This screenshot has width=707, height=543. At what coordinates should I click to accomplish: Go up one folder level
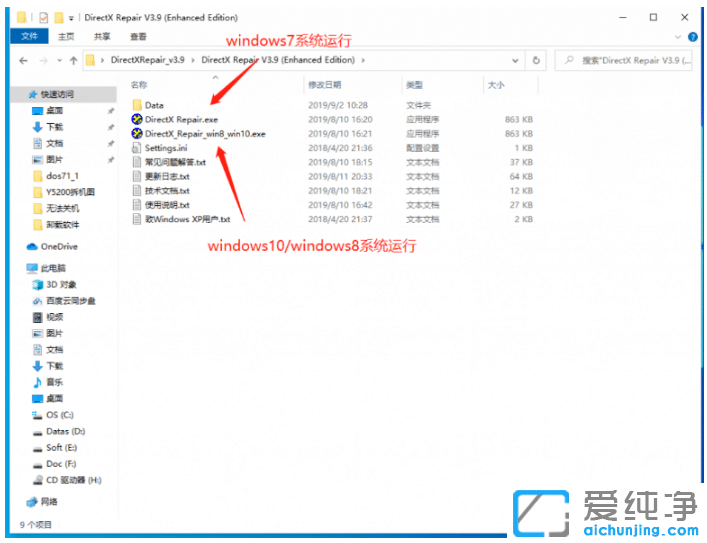(73, 60)
